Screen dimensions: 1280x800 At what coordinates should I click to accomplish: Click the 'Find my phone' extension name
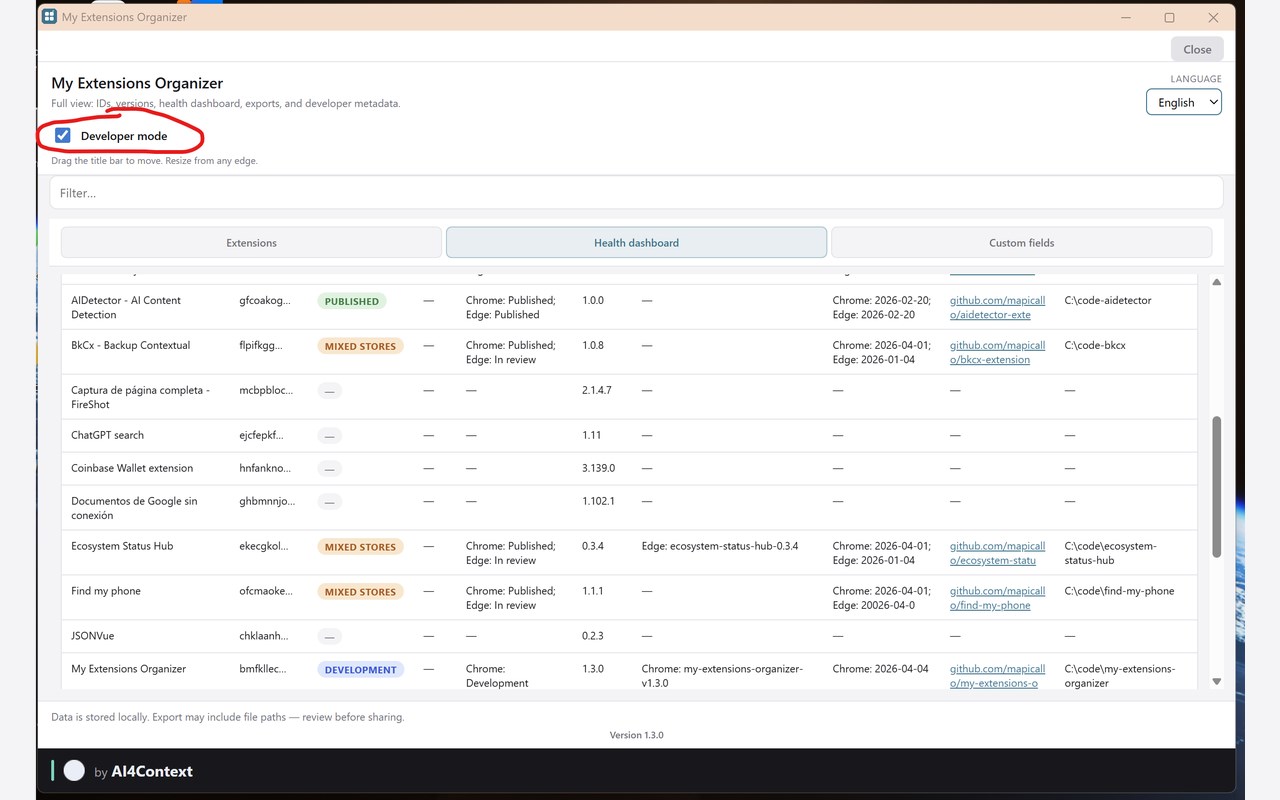106,591
